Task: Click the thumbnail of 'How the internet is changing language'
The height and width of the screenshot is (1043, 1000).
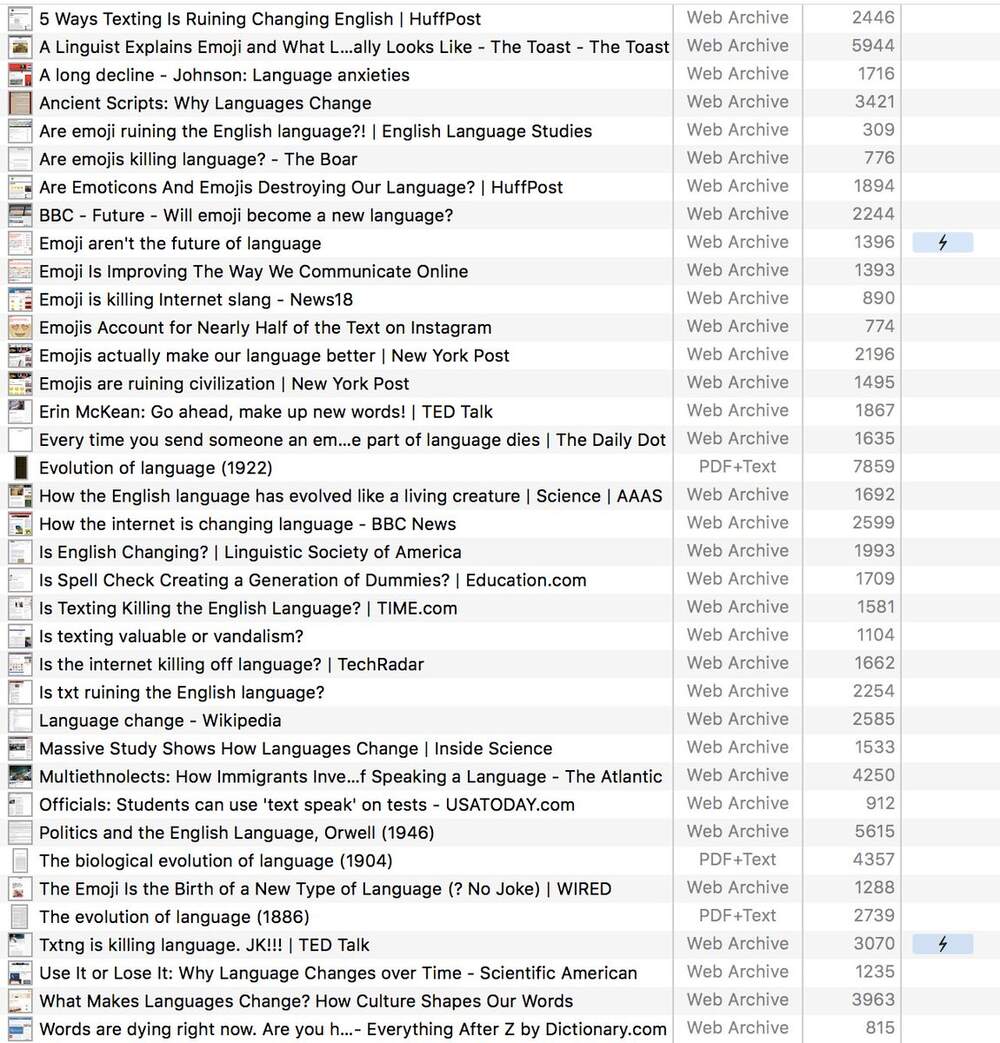Action: [20, 524]
